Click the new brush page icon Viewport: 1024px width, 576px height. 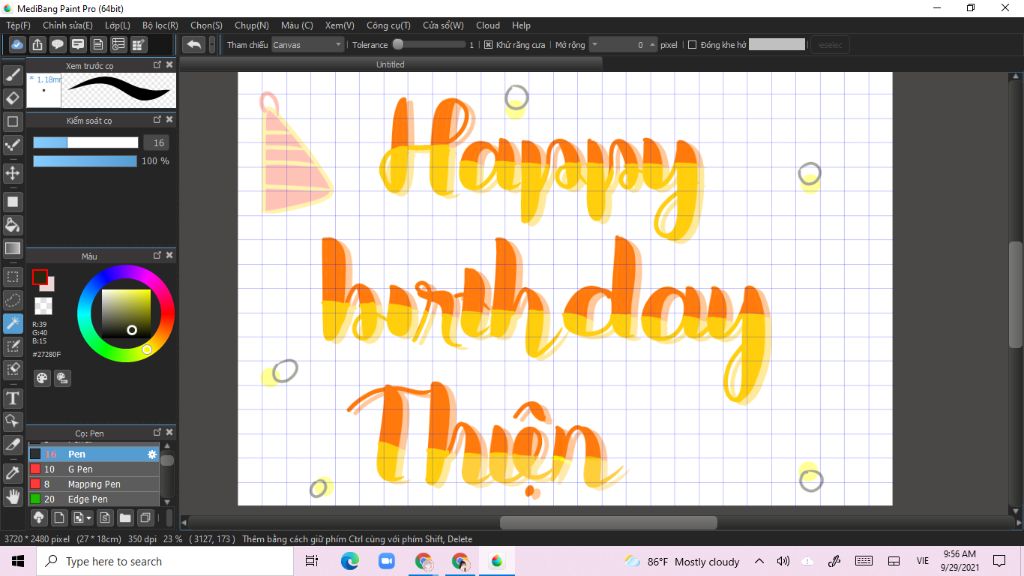(x=59, y=518)
